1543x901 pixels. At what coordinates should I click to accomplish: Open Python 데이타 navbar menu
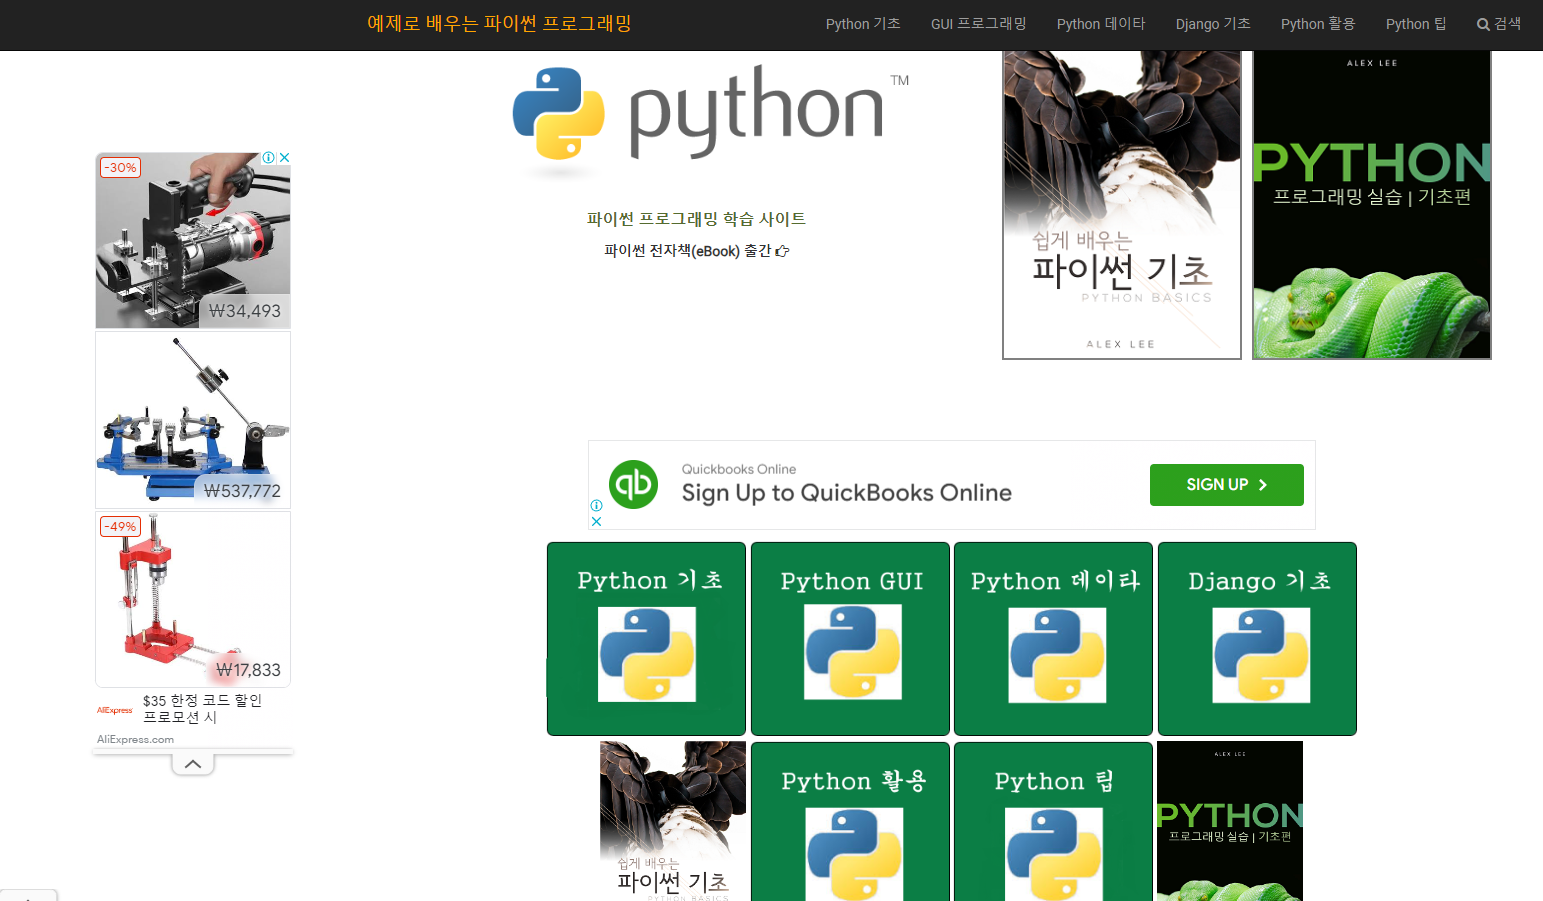coord(1101,24)
